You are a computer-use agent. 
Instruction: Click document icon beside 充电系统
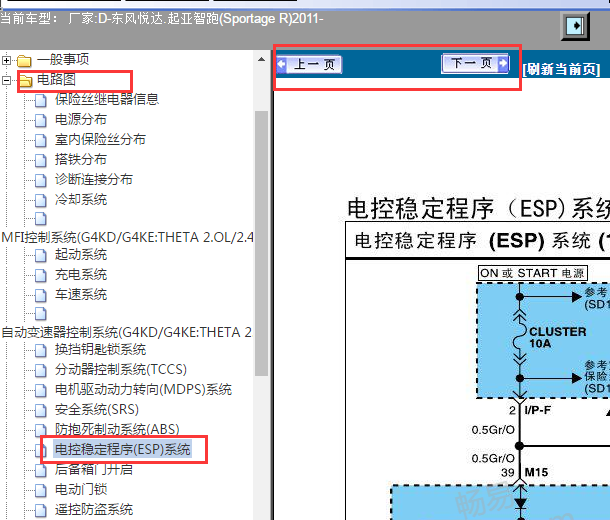tap(40, 275)
